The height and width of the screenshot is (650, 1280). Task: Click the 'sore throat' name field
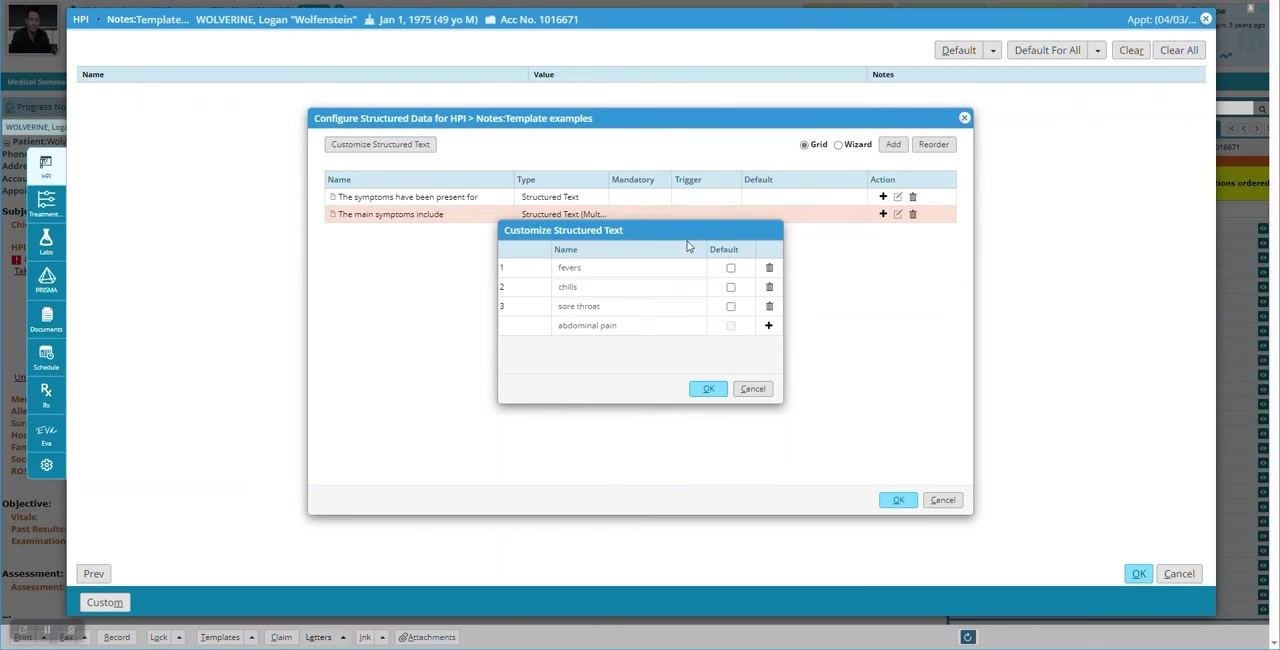pyautogui.click(x=628, y=306)
